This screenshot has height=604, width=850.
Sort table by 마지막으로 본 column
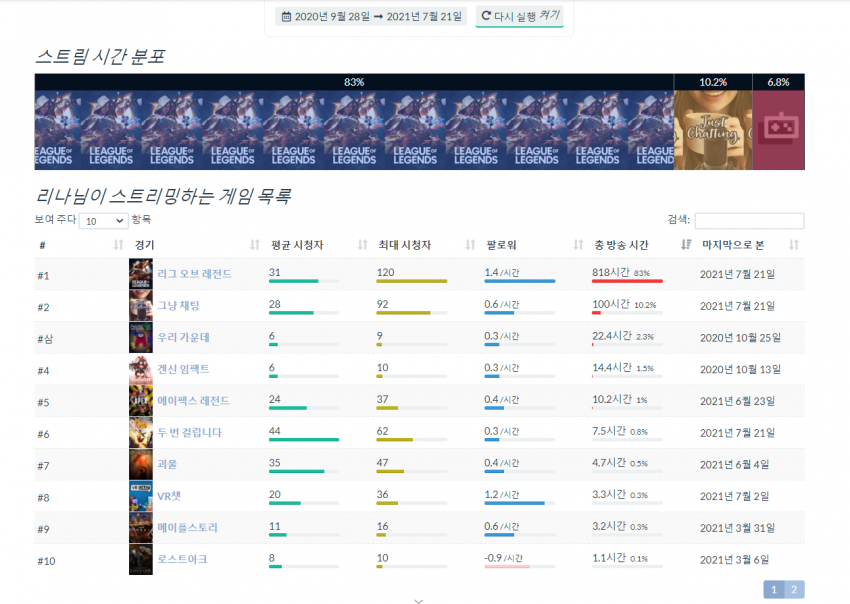[x=751, y=245]
